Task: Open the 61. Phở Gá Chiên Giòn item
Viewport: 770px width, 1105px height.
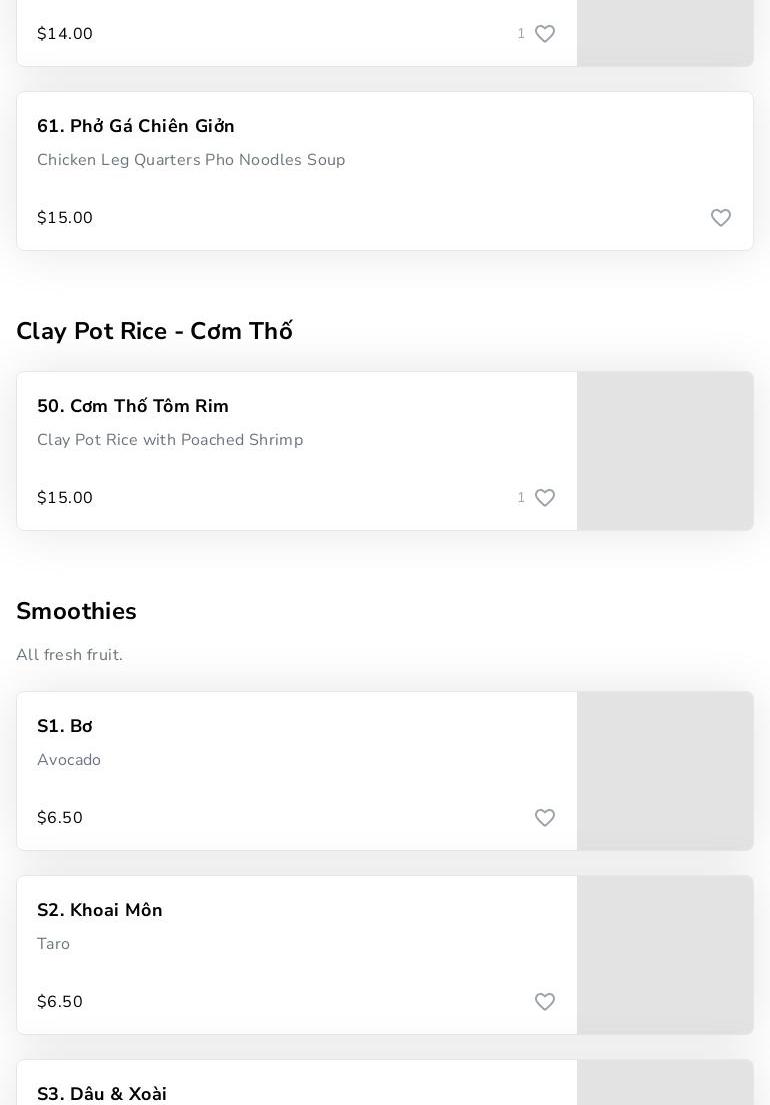Action: tap(136, 127)
